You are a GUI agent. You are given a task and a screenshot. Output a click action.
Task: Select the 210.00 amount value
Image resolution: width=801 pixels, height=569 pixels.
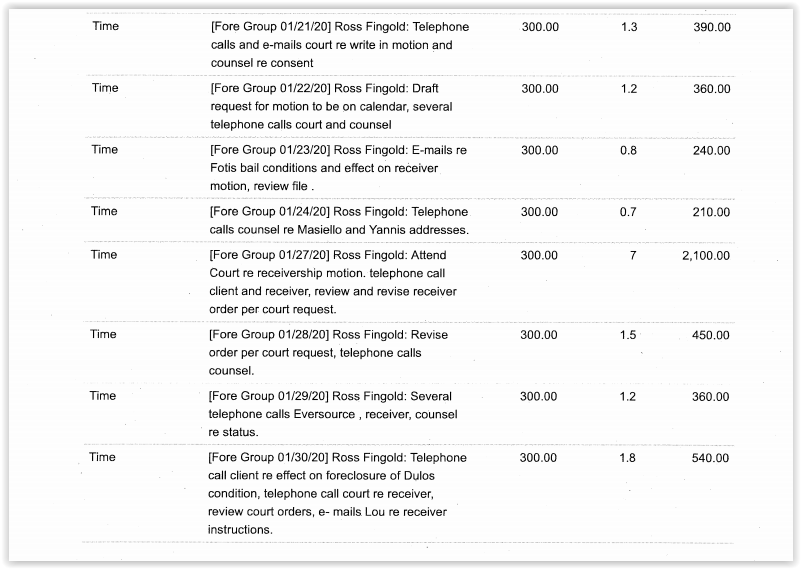point(711,212)
